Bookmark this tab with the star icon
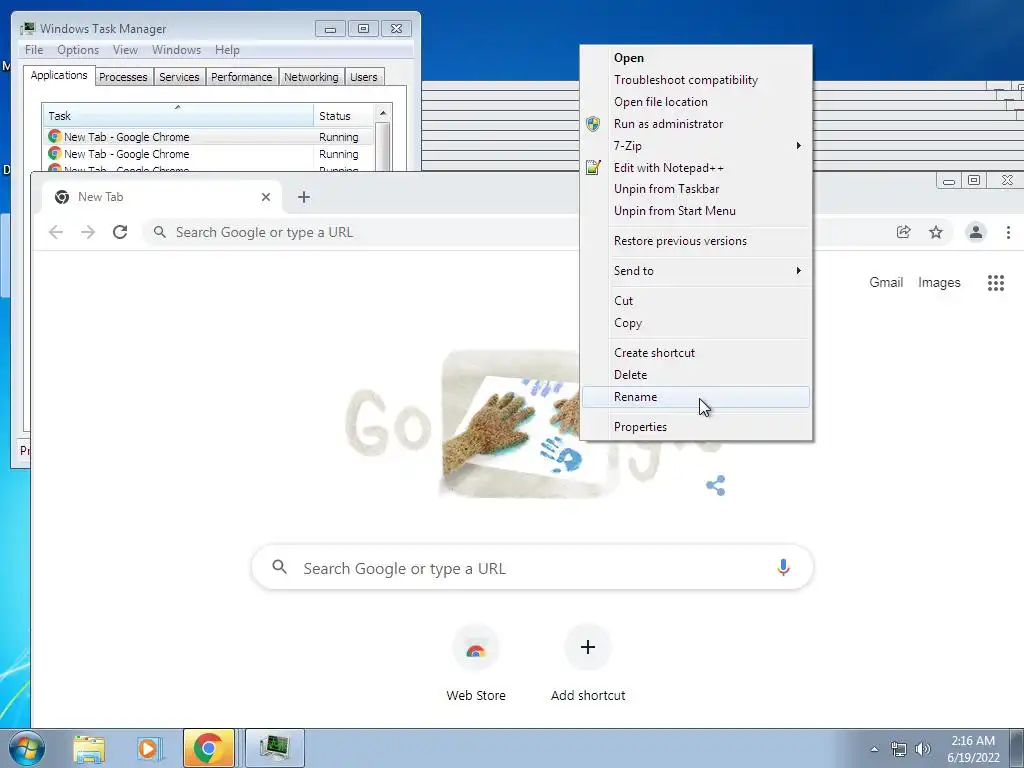Viewport: 1024px width, 768px height. [x=936, y=232]
